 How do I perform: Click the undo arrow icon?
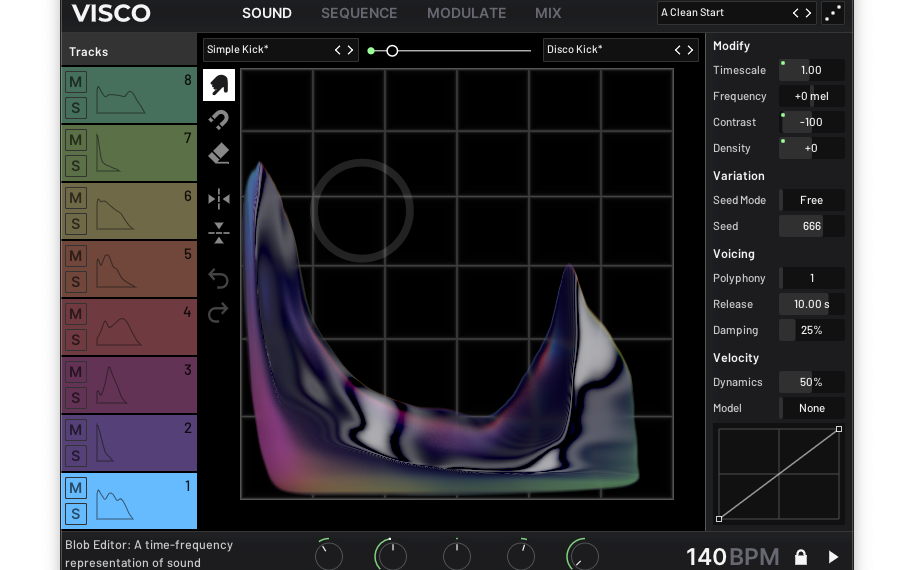pos(219,279)
